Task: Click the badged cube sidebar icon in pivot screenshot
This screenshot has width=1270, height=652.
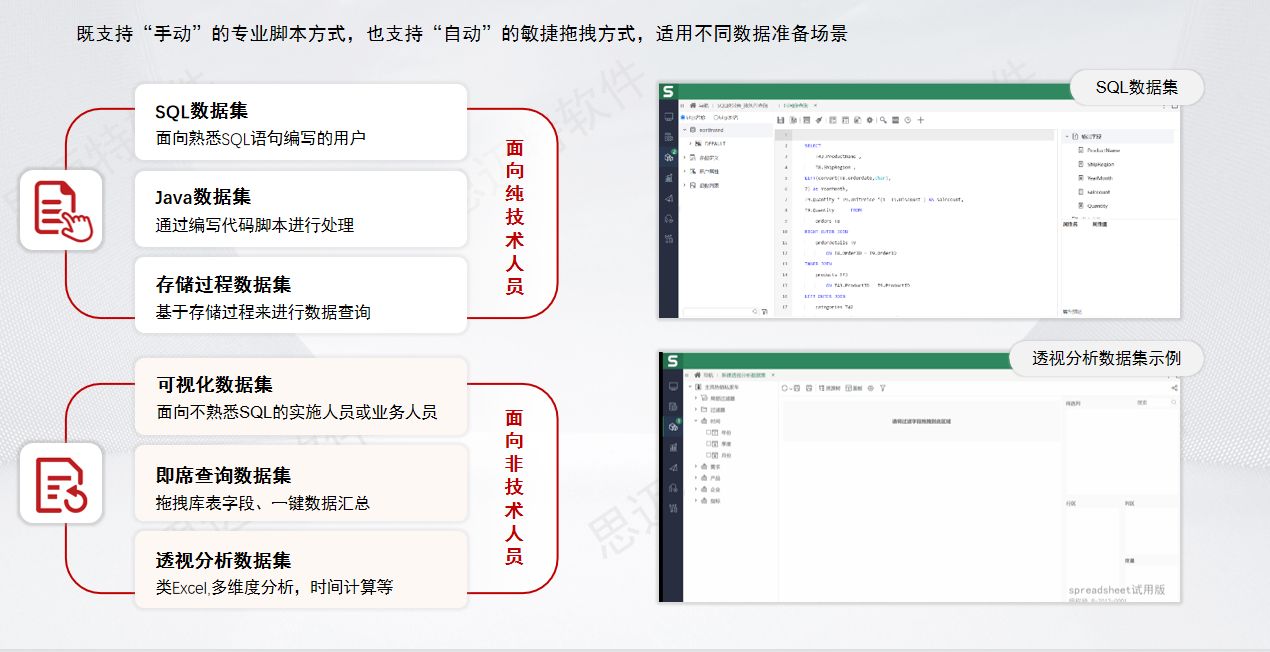Action: (x=674, y=427)
